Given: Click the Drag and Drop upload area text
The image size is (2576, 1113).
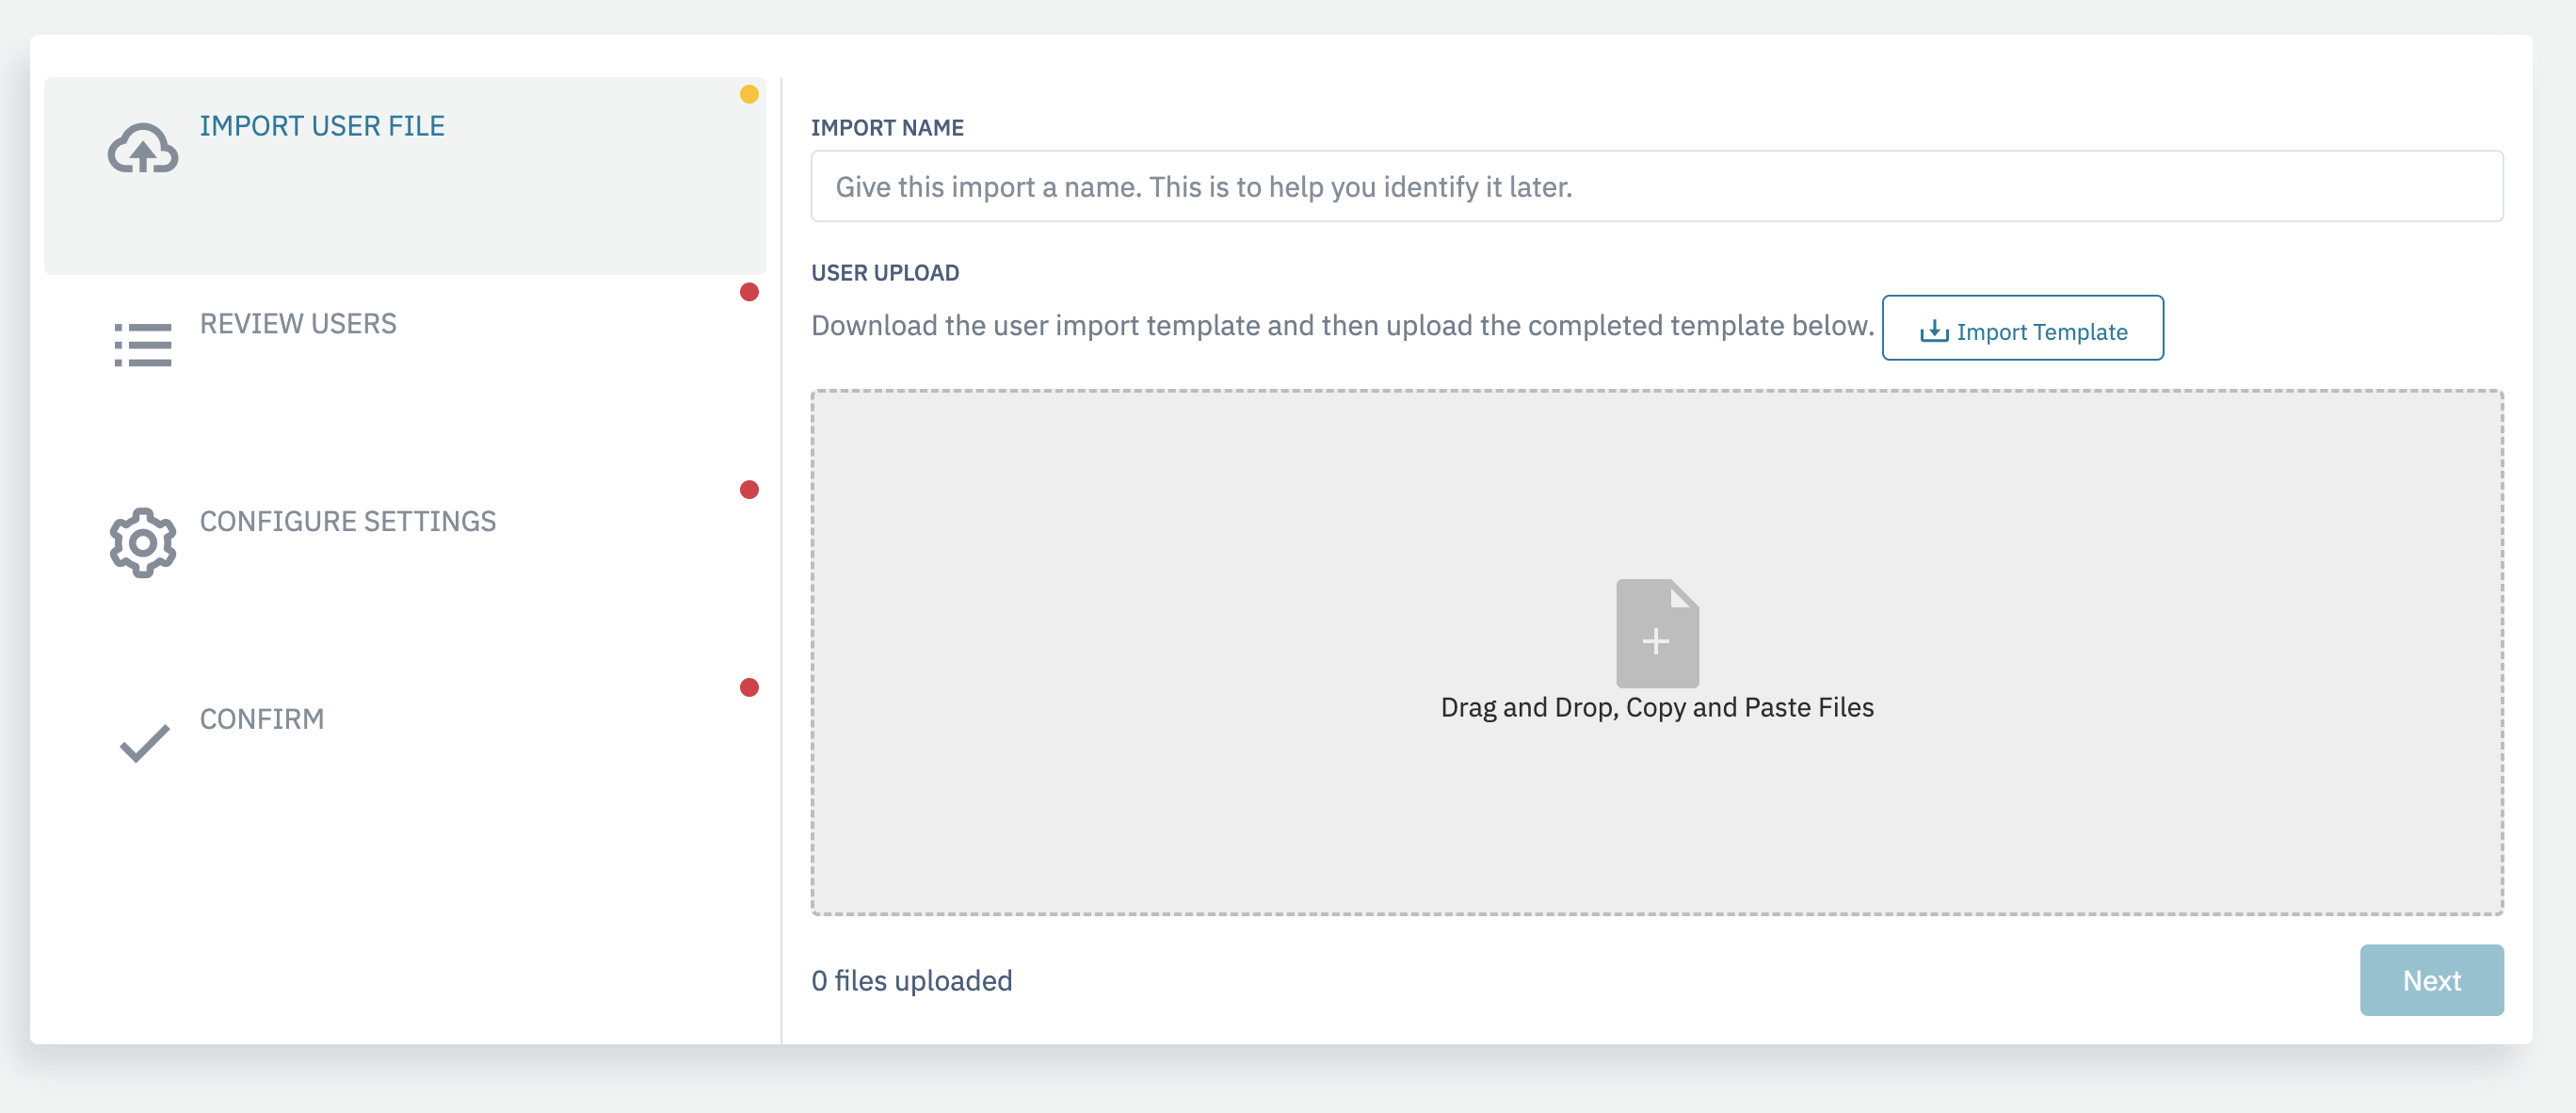Looking at the screenshot, I should point(1657,707).
